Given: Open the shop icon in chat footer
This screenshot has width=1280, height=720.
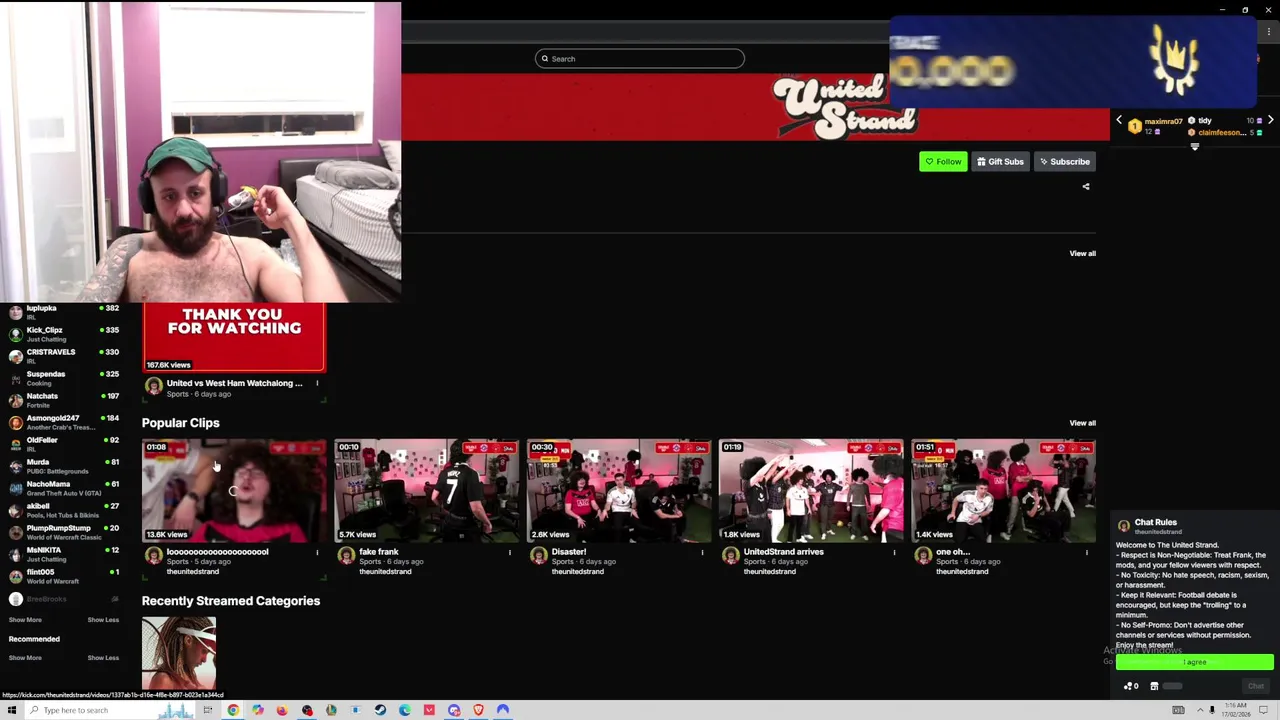Looking at the screenshot, I should [x=1154, y=686].
